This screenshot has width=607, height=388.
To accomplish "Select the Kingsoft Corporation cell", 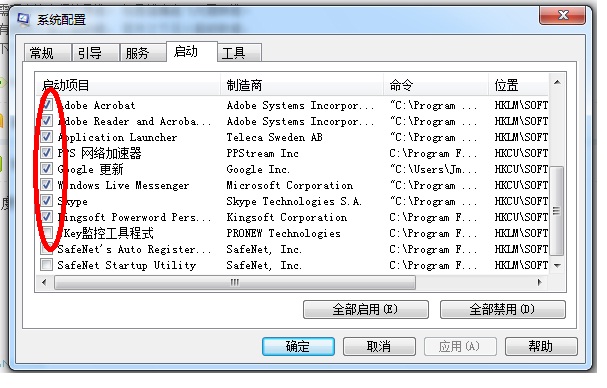I will coord(287,217).
